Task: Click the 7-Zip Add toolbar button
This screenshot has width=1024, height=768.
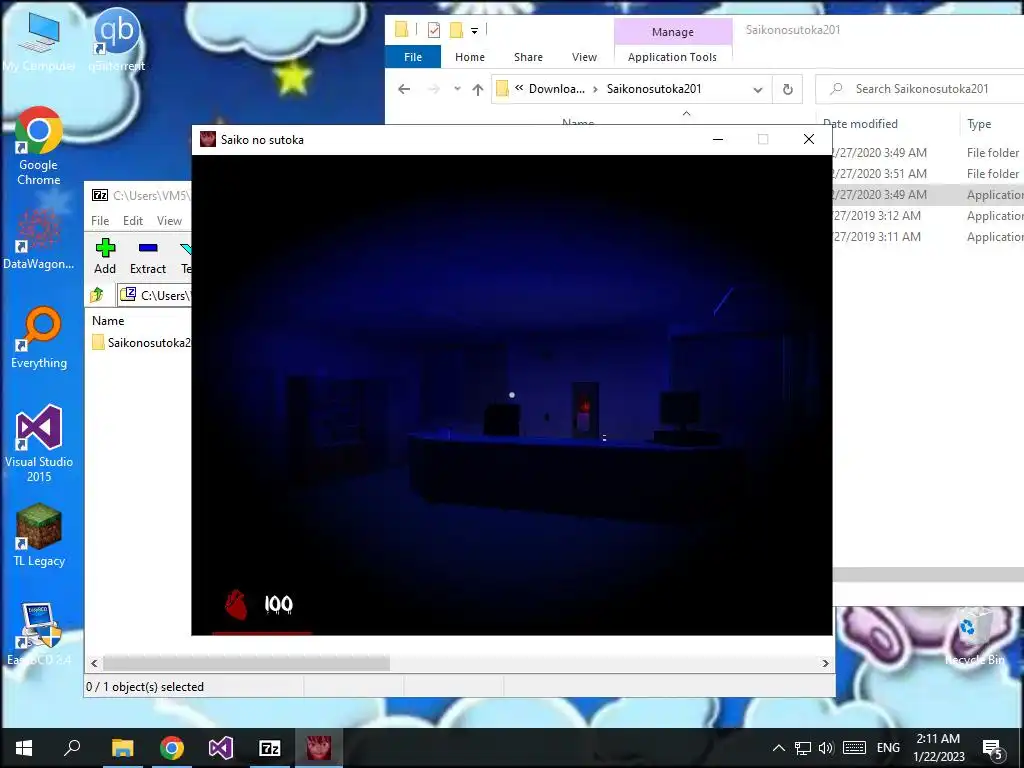Action: tap(104, 257)
